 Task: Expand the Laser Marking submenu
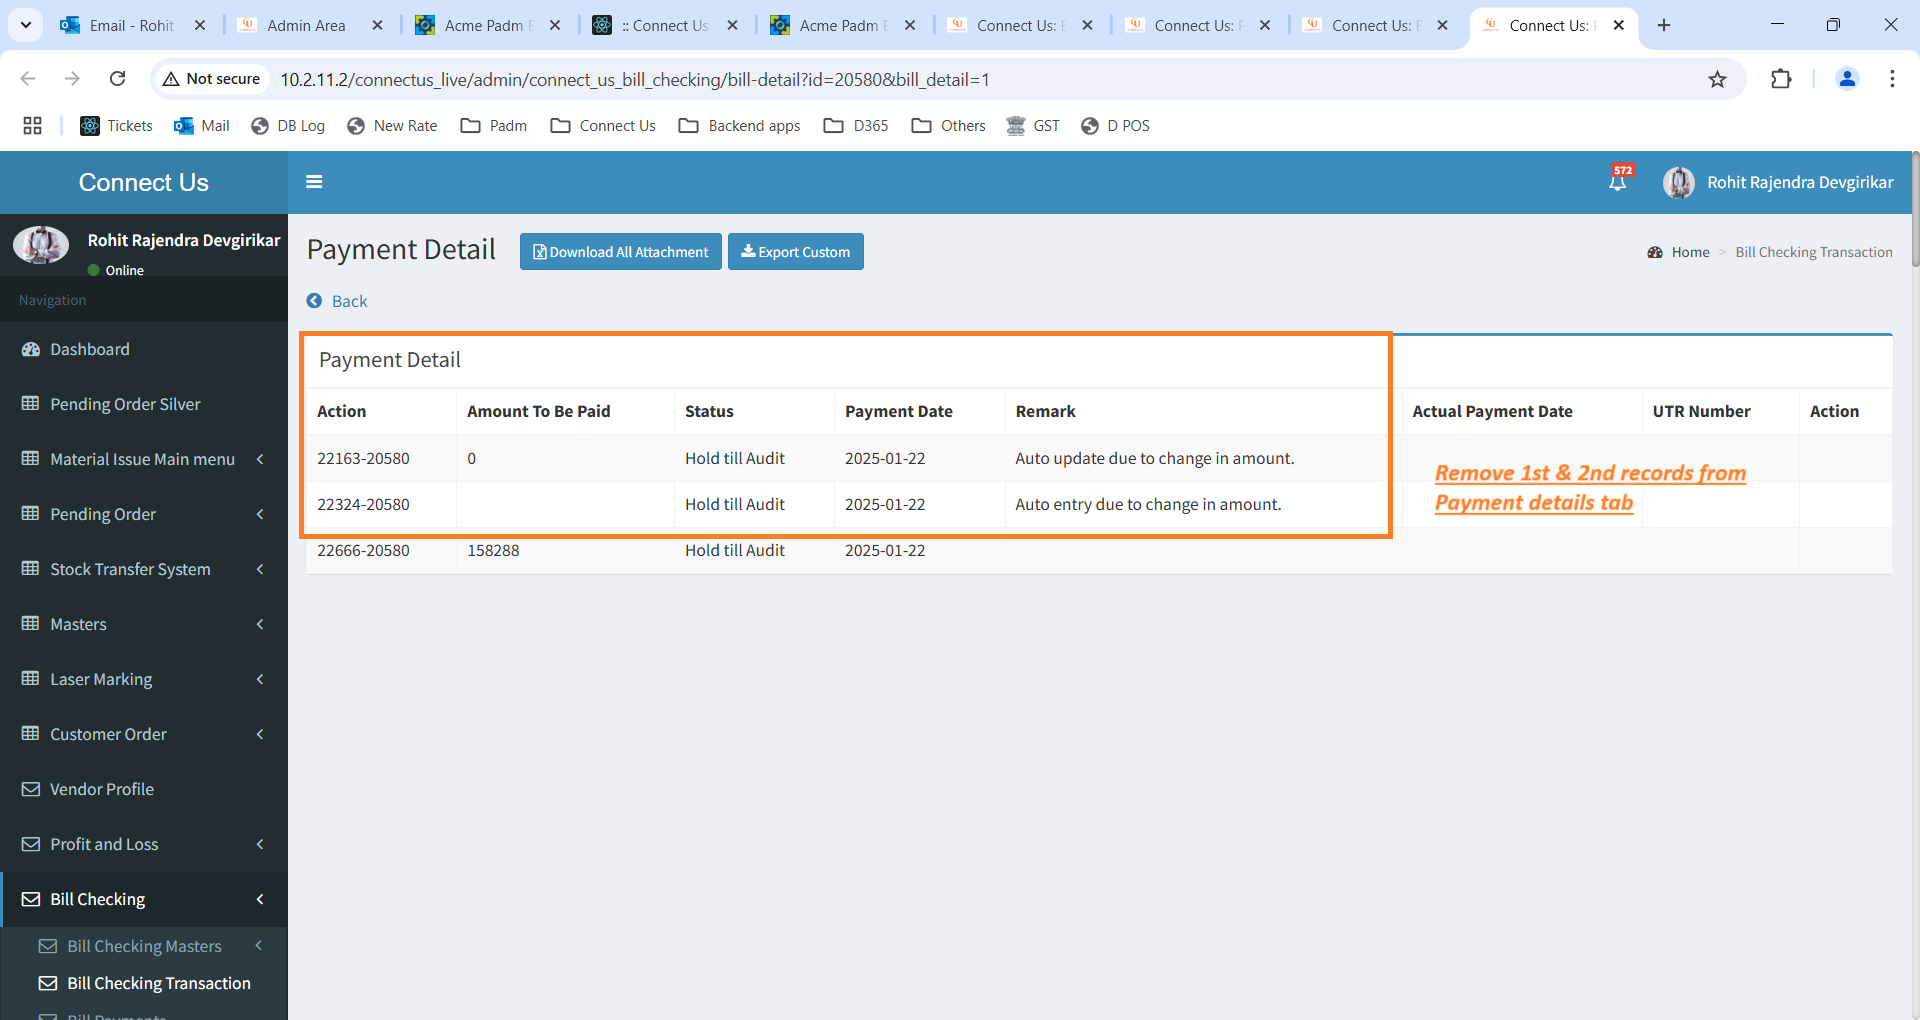144,679
